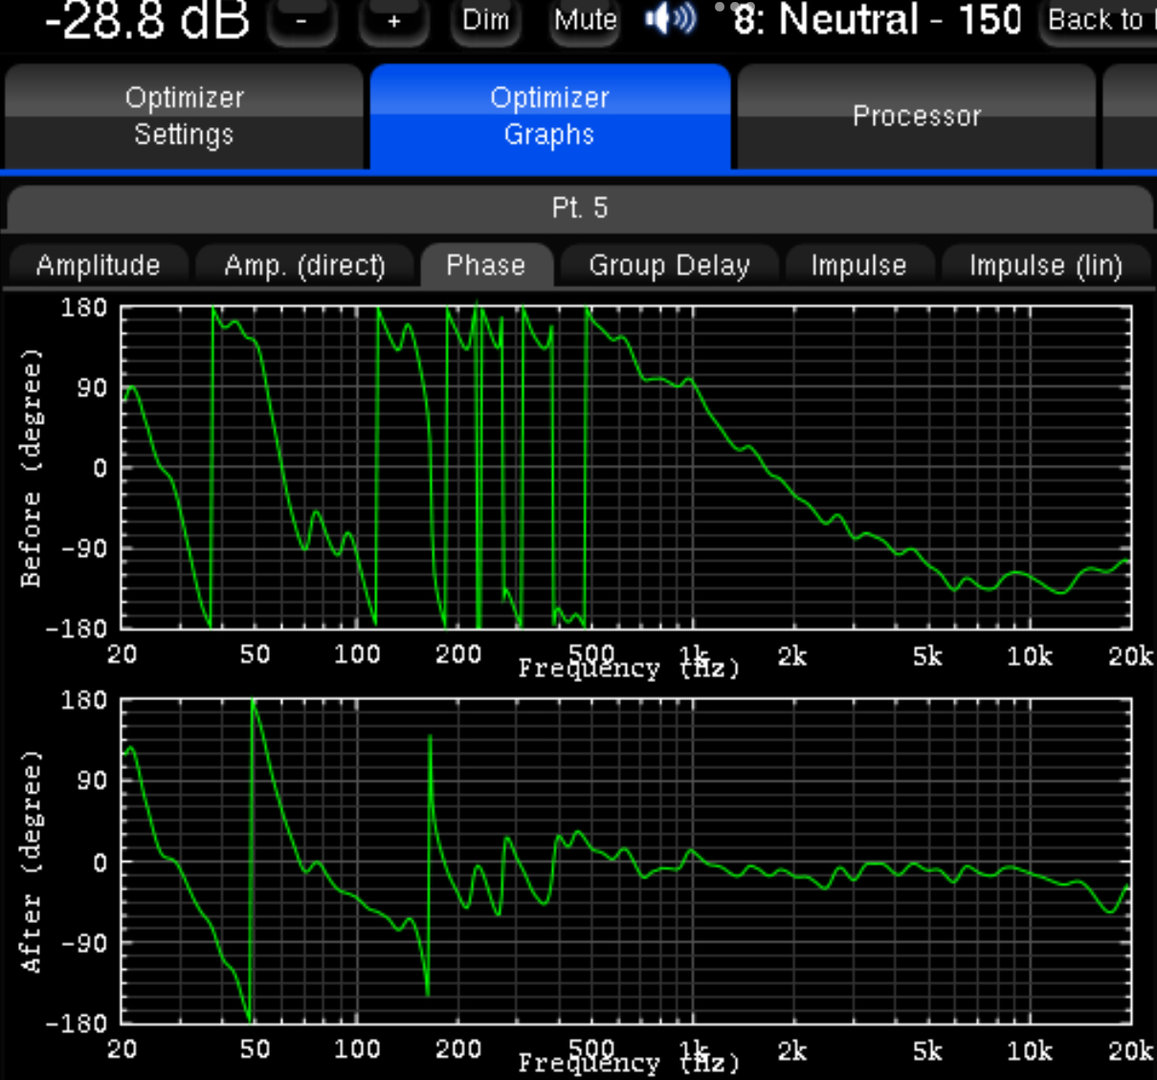Open the Optimizer Settings tab
This screenshot has width=1157, height=1080.
184,117
